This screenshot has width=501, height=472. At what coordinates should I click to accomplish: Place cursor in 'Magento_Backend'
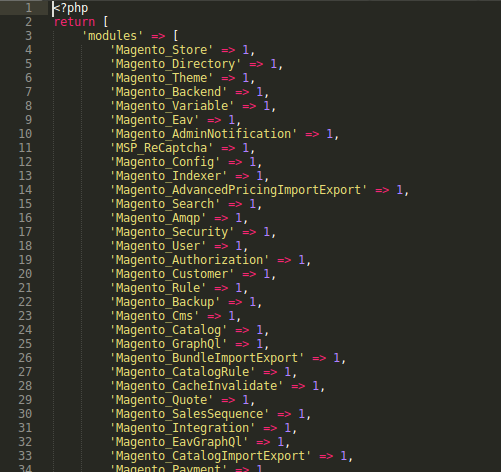click(169, 92)
